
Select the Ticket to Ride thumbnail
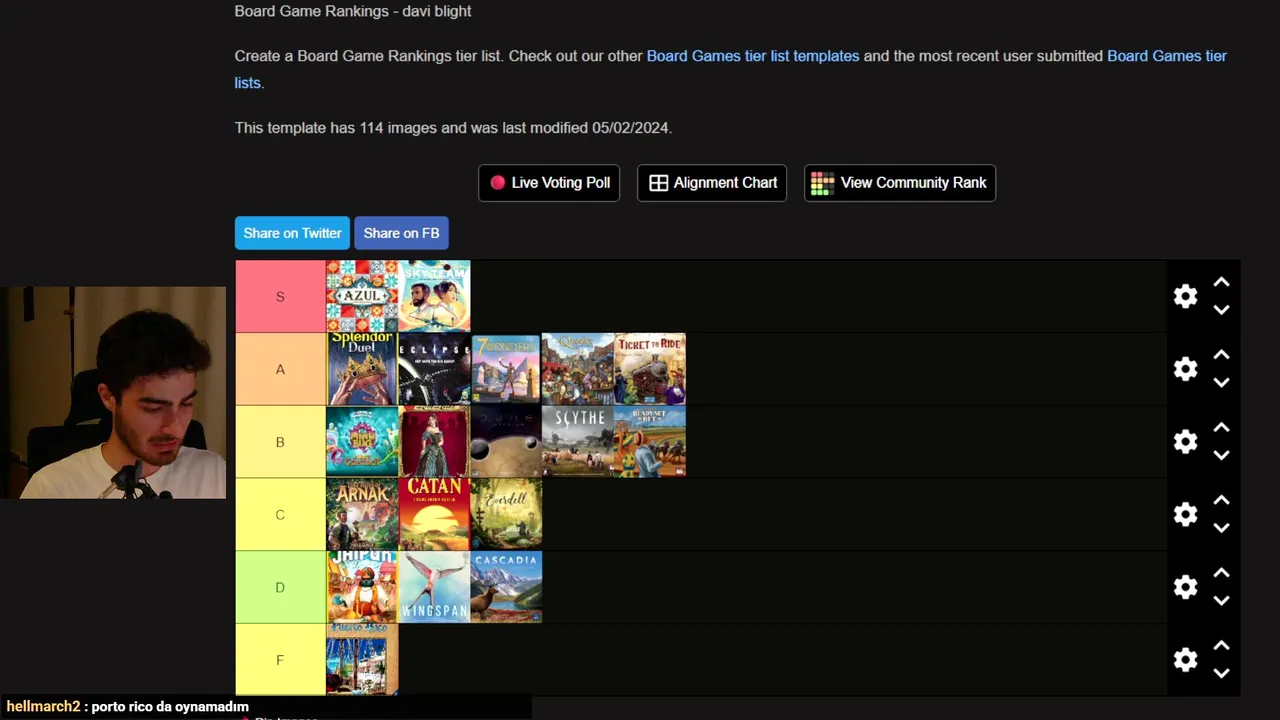[x=650, y=369]
